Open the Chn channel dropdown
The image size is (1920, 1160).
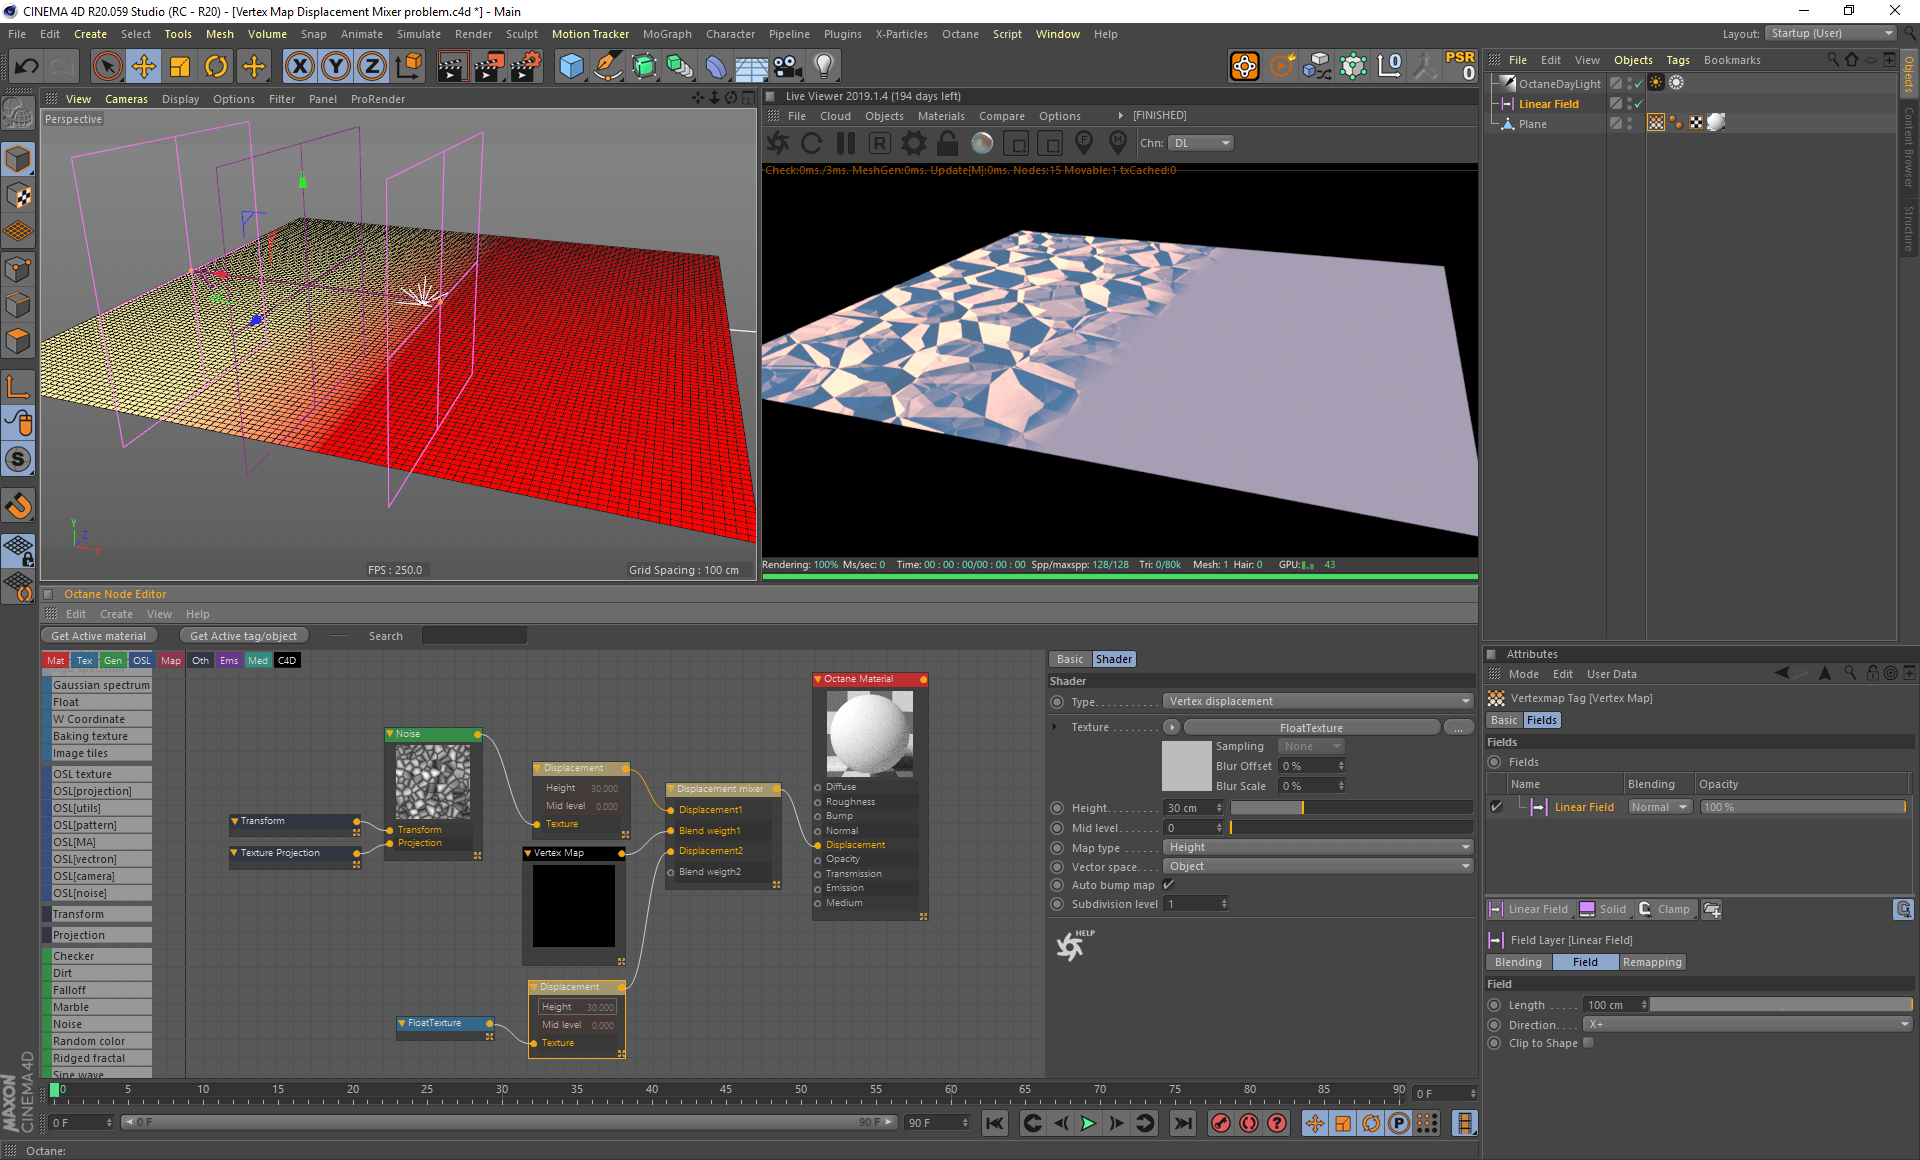click(1201, 143)
